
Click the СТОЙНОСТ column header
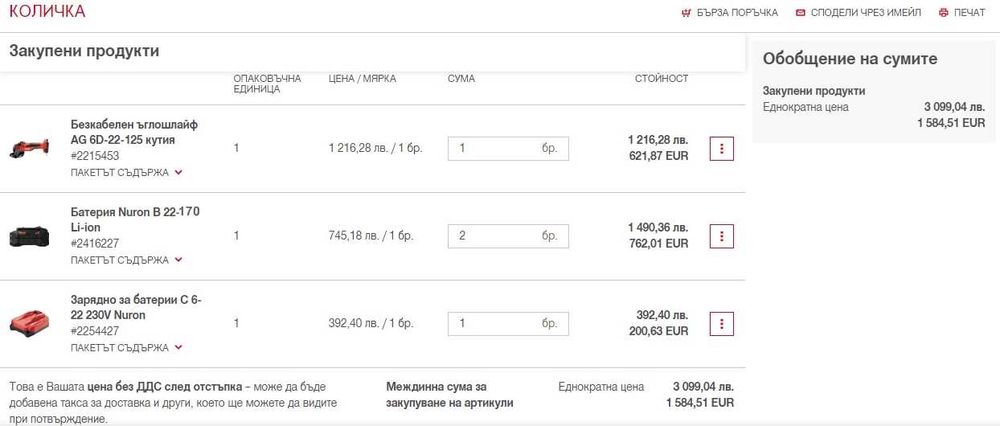(661, 78)
